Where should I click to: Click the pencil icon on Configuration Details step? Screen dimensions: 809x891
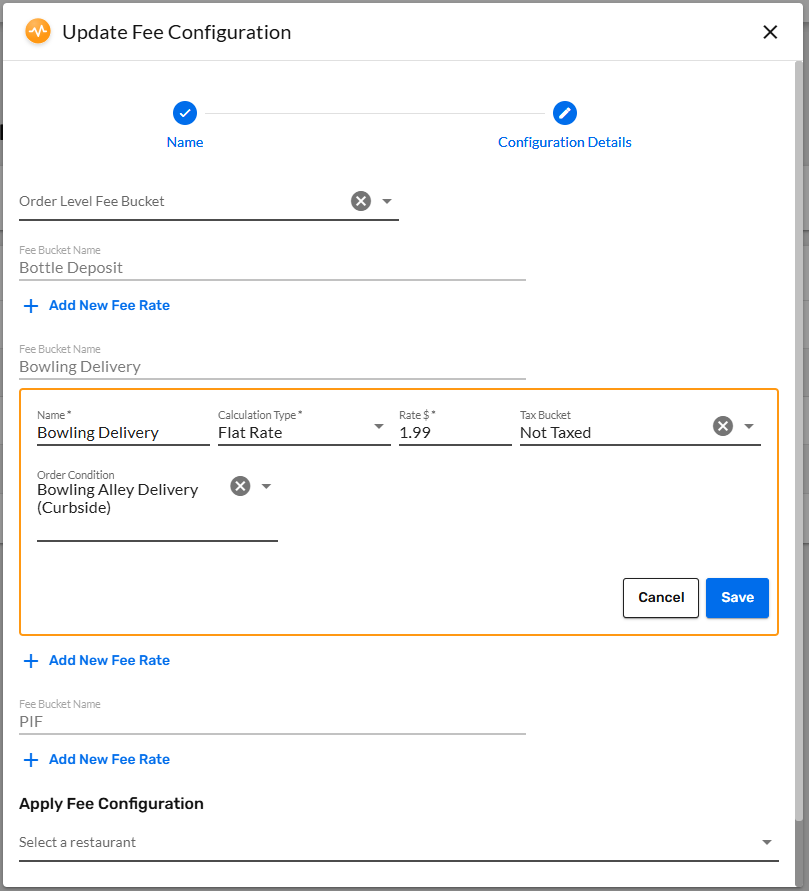pos(564,113)
